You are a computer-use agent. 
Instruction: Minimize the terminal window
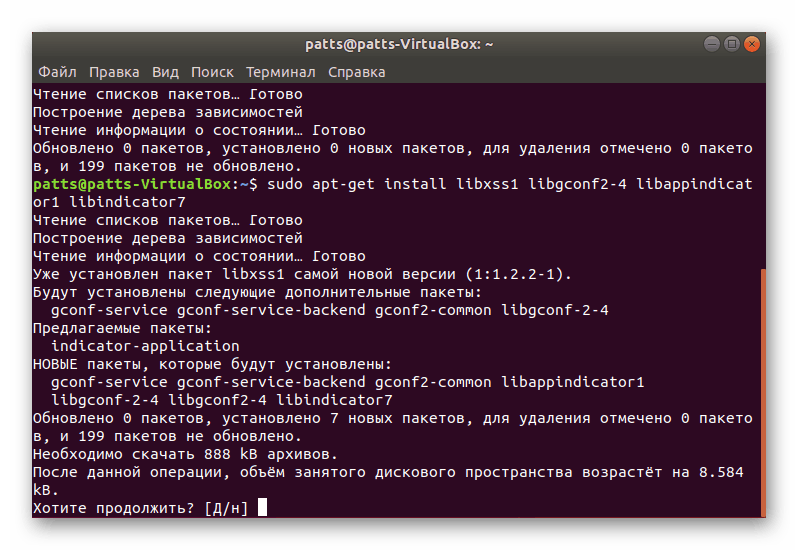[712, 44]
